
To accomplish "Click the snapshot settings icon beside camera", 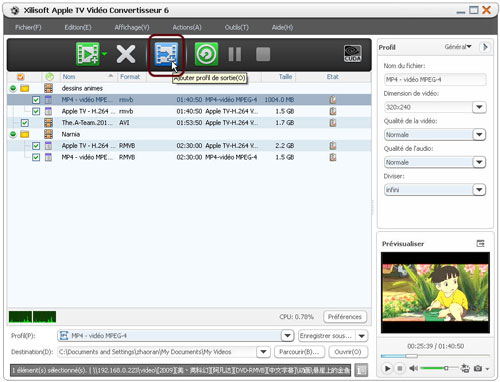I will tap(465, 368).
